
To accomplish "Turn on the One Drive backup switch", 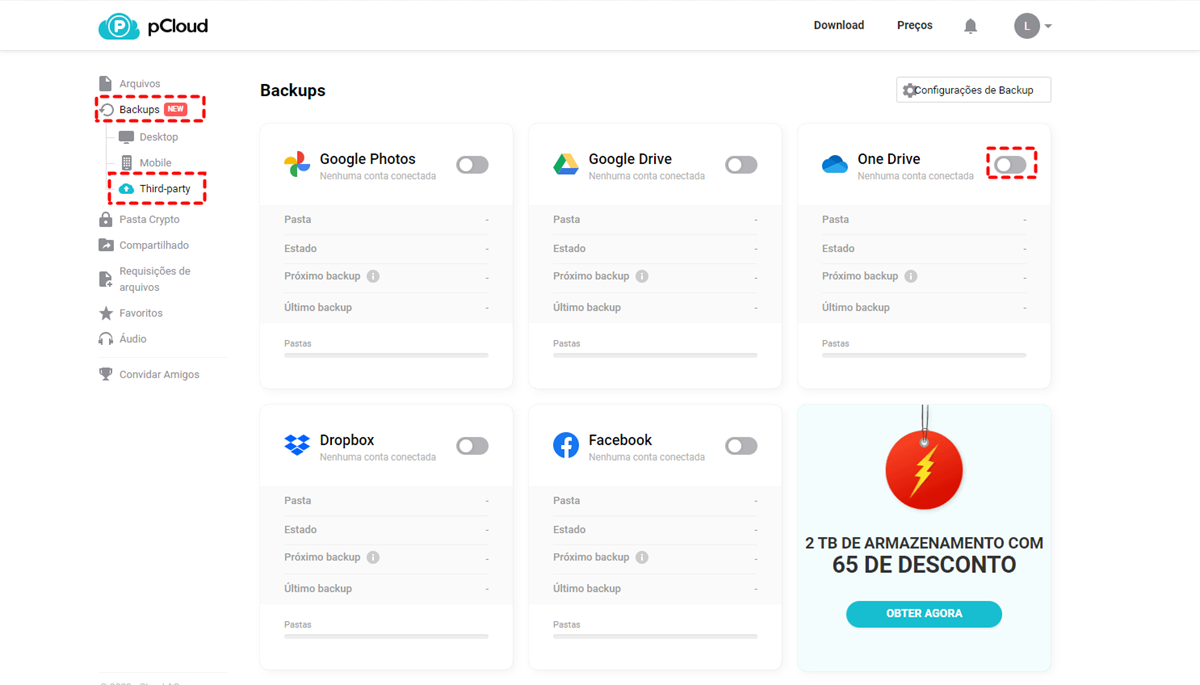I will tap(1010, 165).
